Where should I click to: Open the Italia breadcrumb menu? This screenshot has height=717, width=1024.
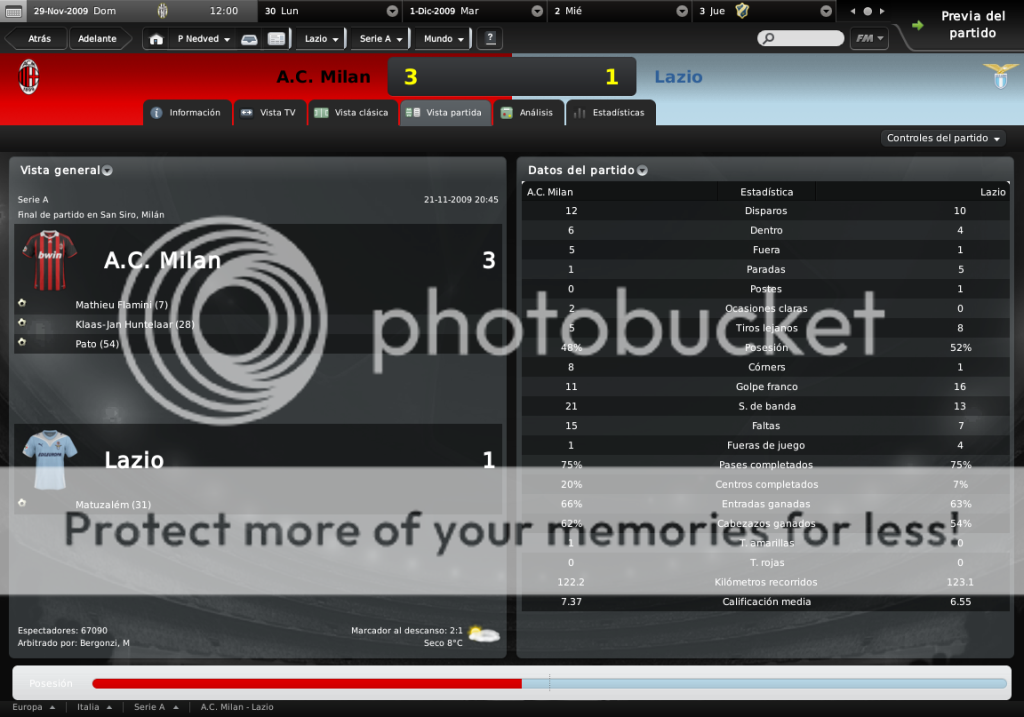coord(94,707)
